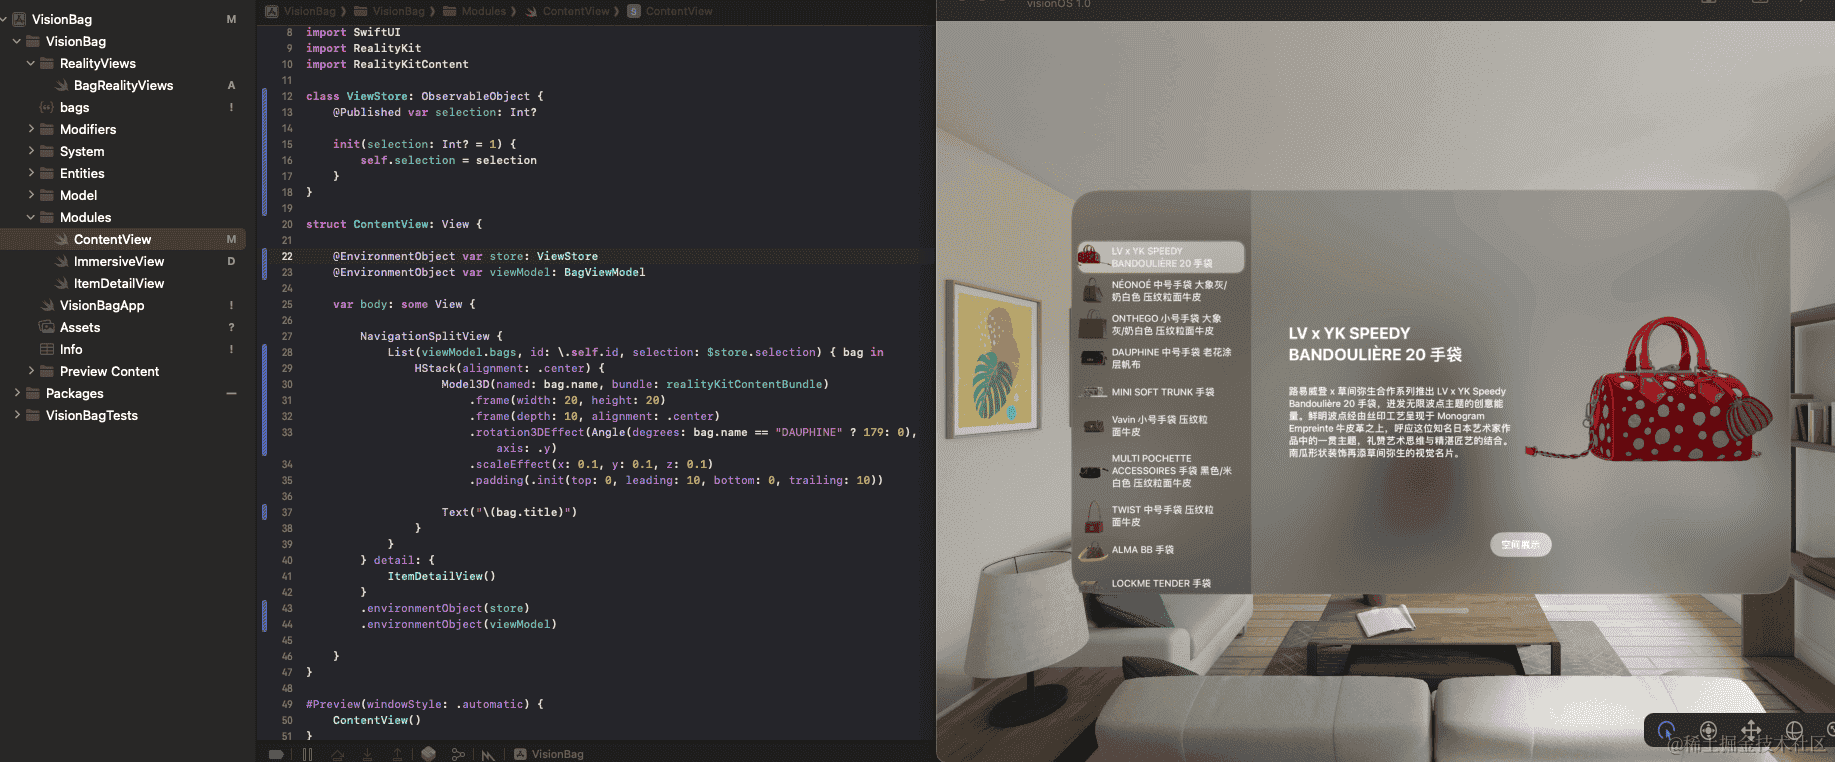Select the simulator camera-look tool
The width and height of the screenshot is (1835, 762).
coord(1708,730)
